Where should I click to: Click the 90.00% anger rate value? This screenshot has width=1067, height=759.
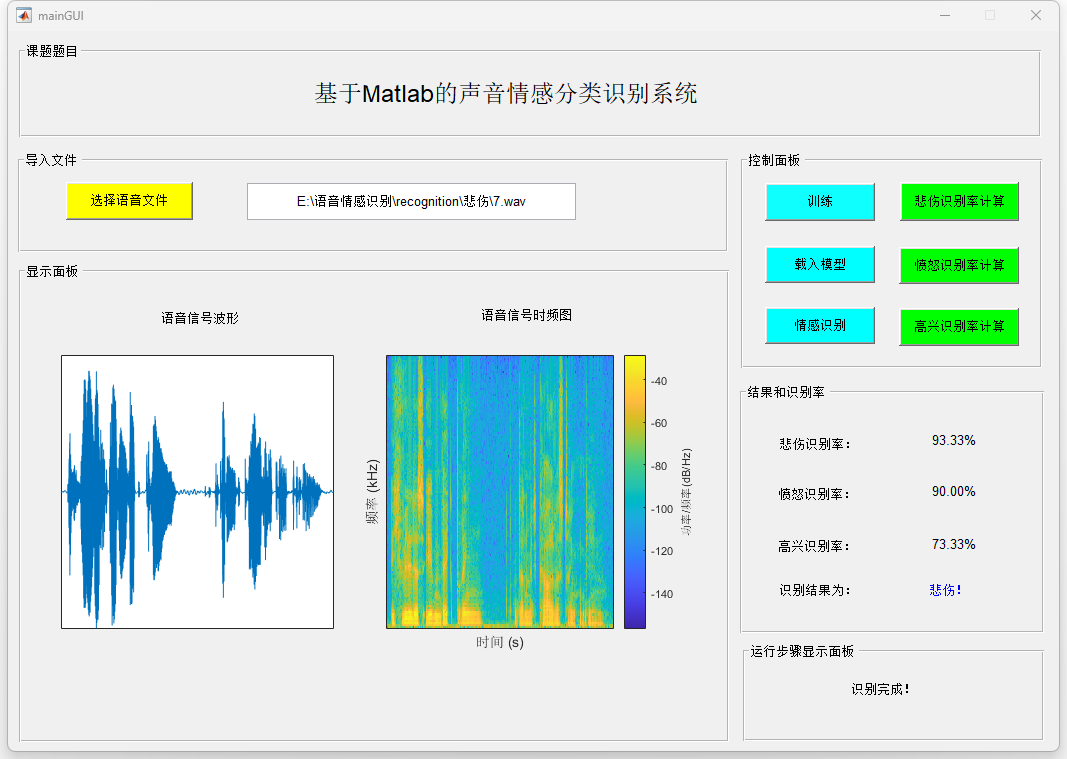(x=953, y=492)
